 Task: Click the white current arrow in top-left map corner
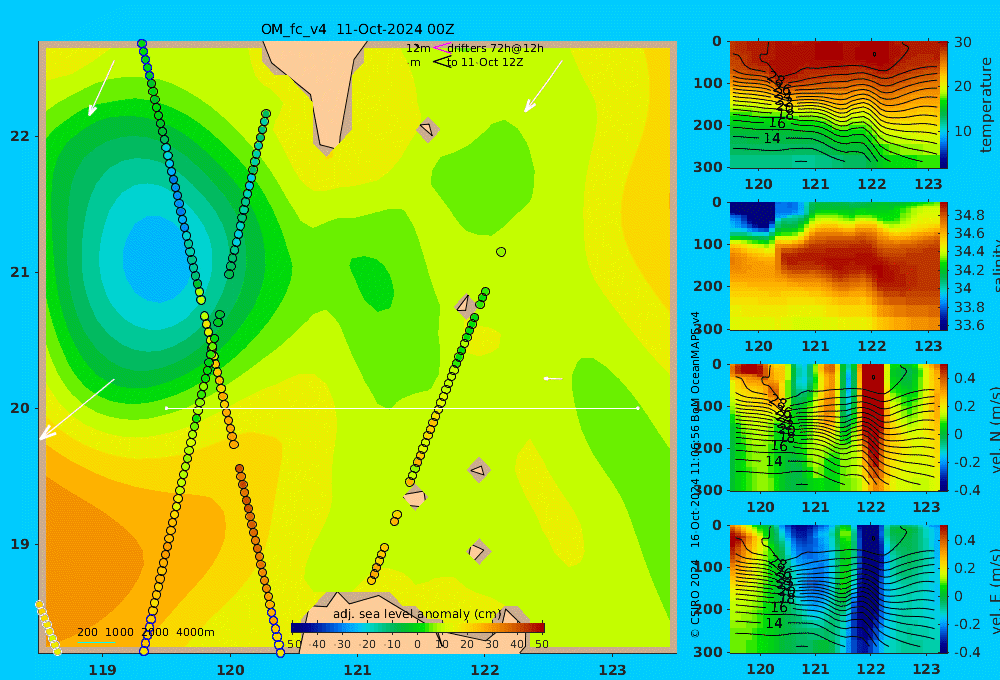(101, 89)
